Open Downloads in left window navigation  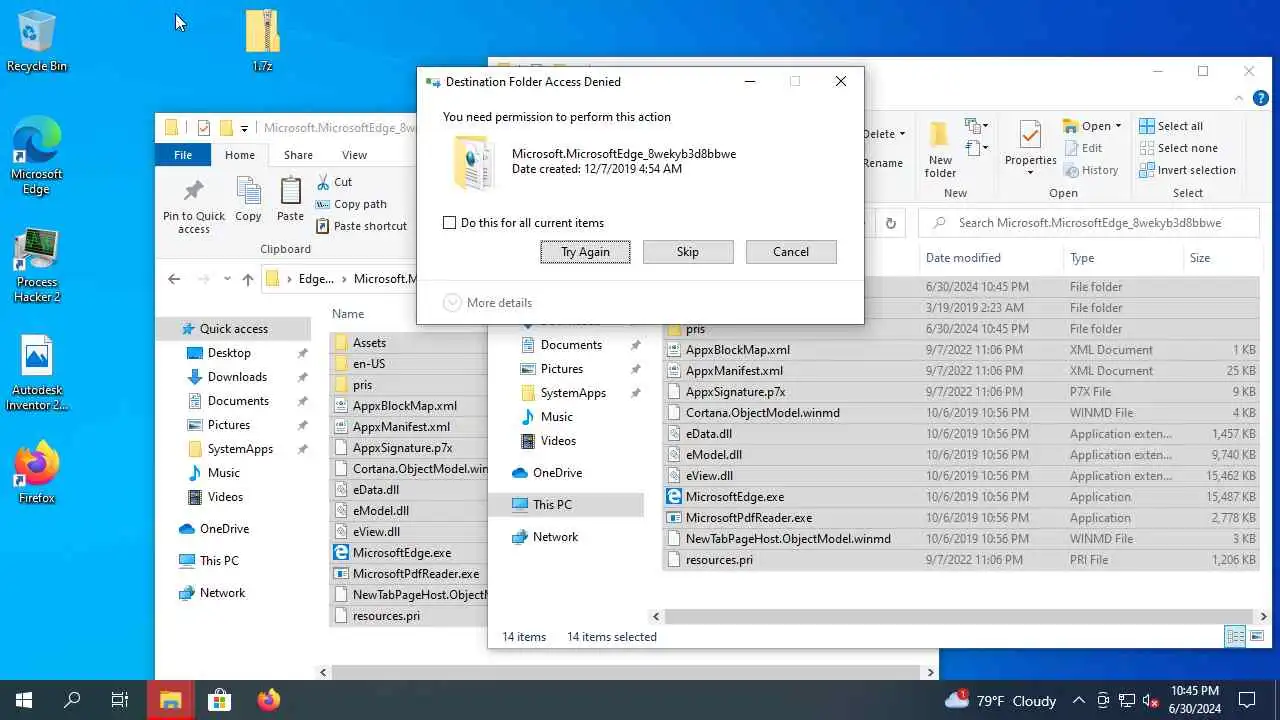237,377
